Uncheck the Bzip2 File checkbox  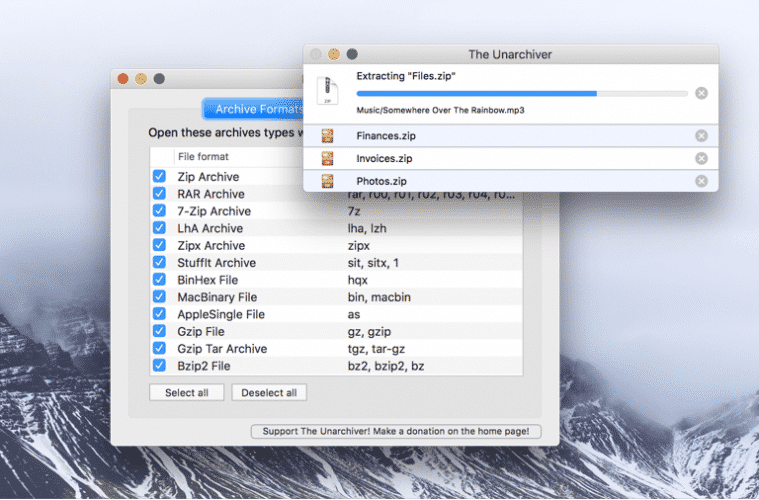click(159, 366)
